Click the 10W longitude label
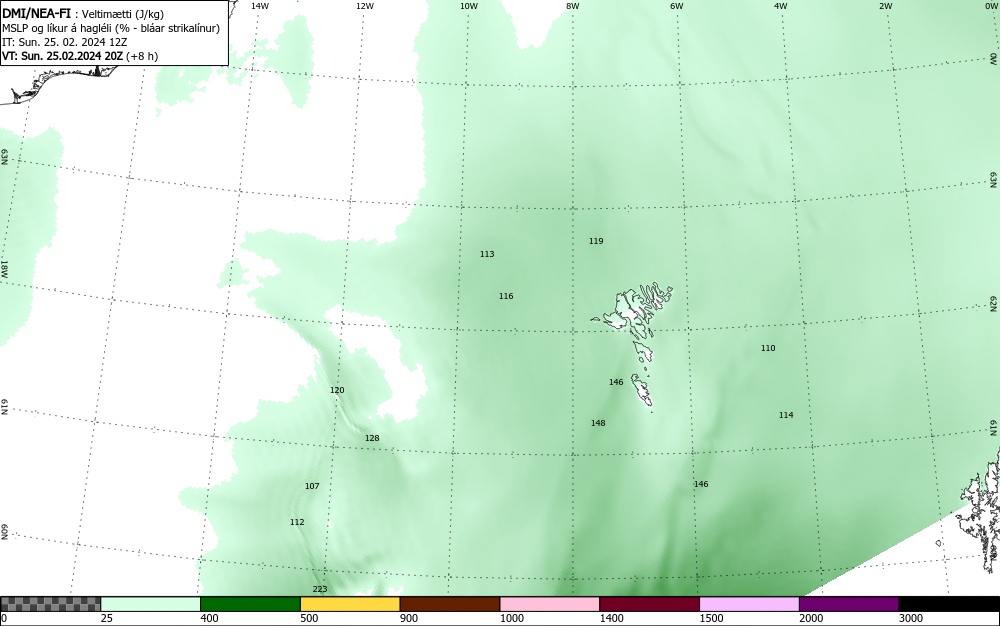The image size is (1000, 626). pos(469,6)
